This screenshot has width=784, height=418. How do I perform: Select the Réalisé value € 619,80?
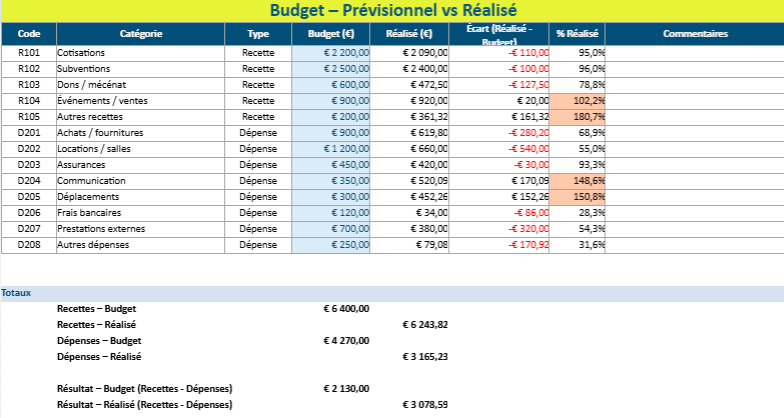[x=410, y=132]
